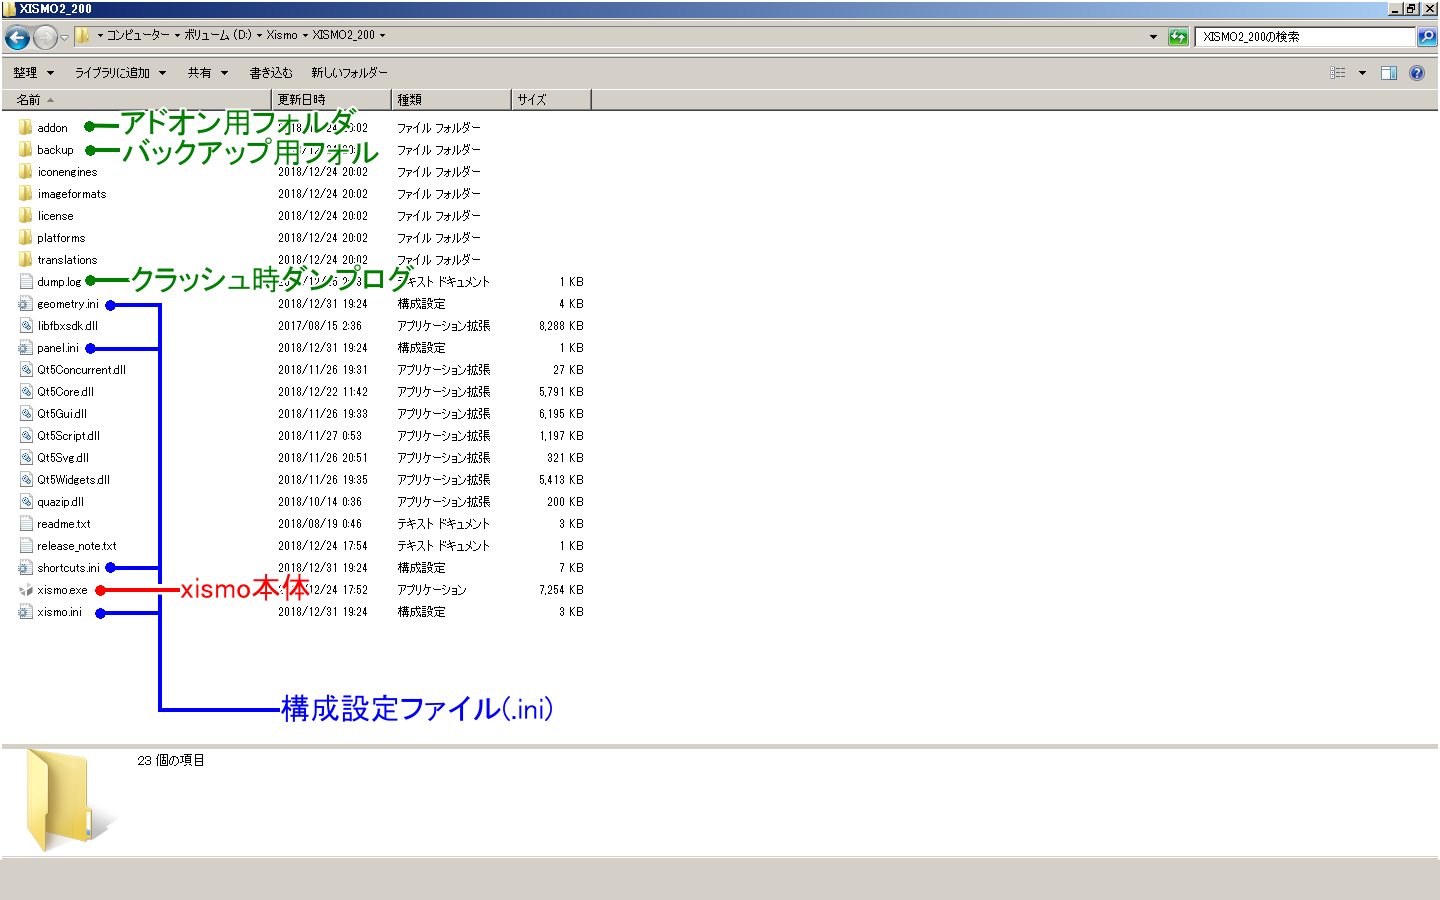Select the platforms folder icon
The width and height of the screenshot is (1440, 900).
coord(25,238)
